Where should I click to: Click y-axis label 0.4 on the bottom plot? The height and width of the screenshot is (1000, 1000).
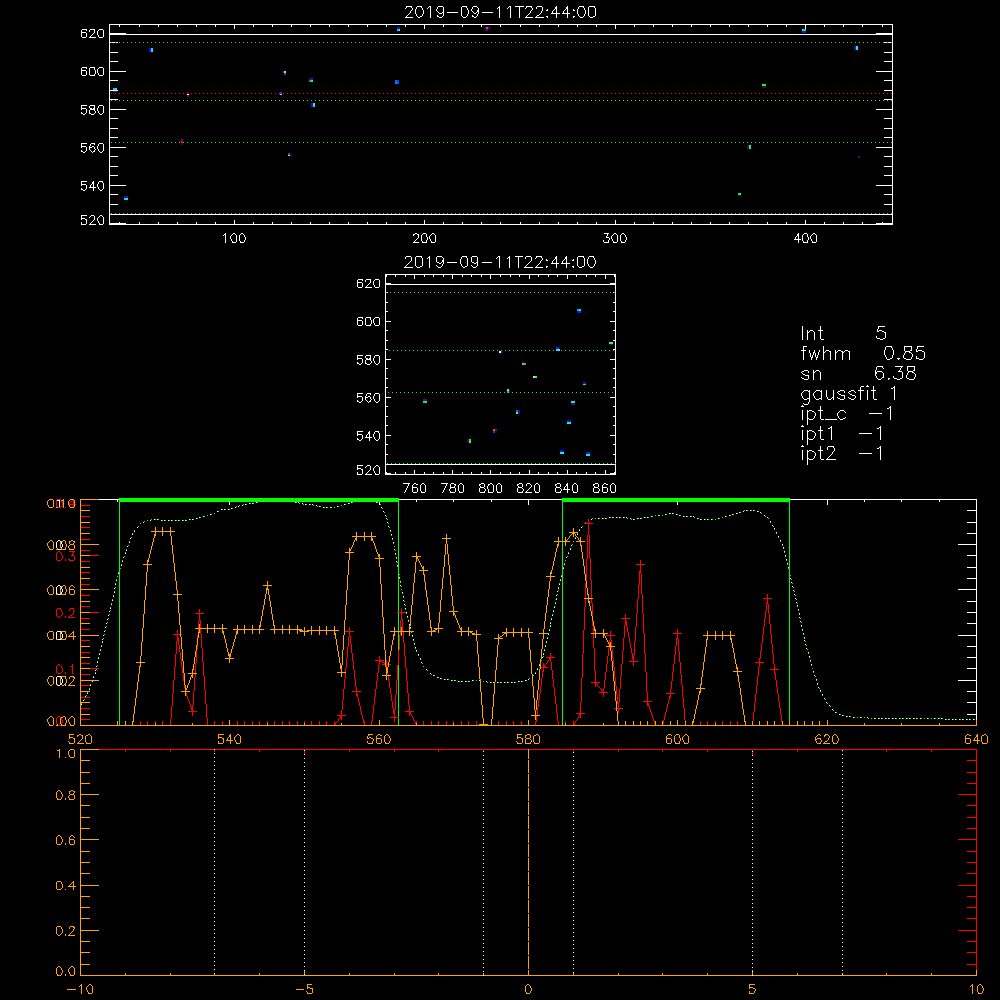point(66,886)
